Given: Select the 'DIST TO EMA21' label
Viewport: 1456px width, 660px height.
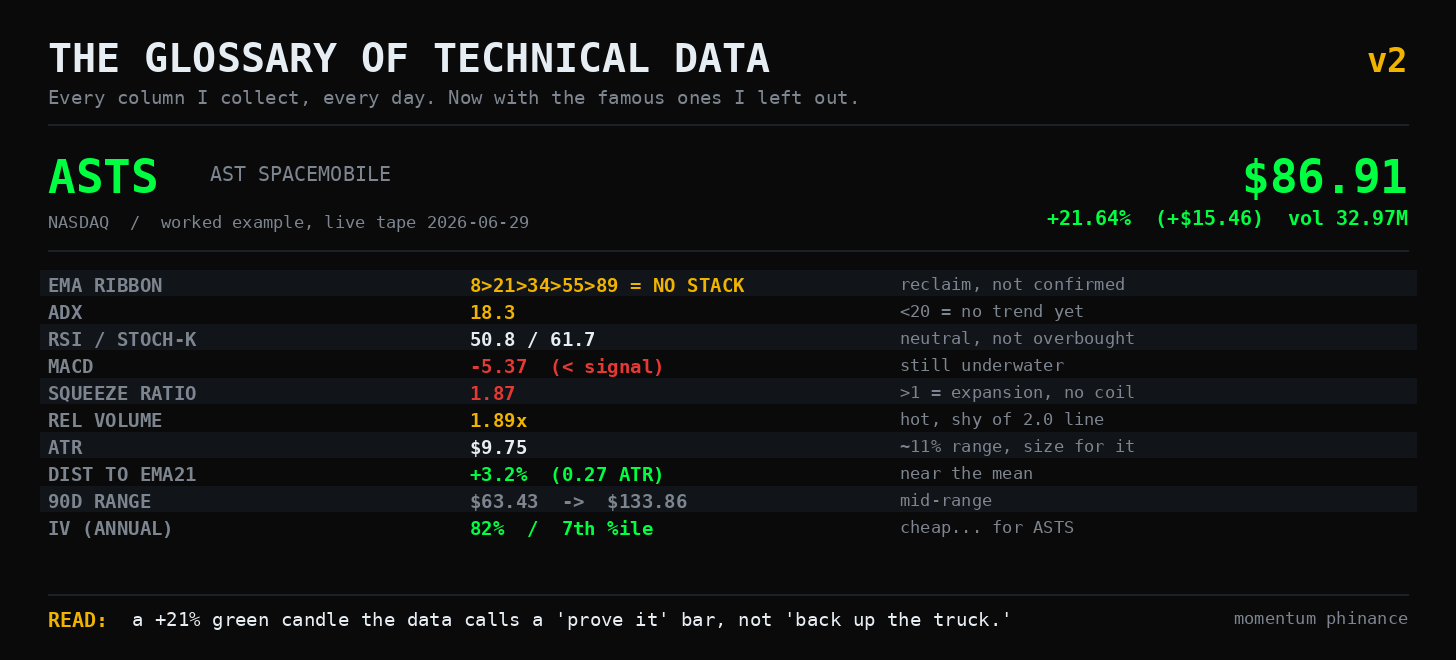Looking at the screenshot, I should pos(122,475).
